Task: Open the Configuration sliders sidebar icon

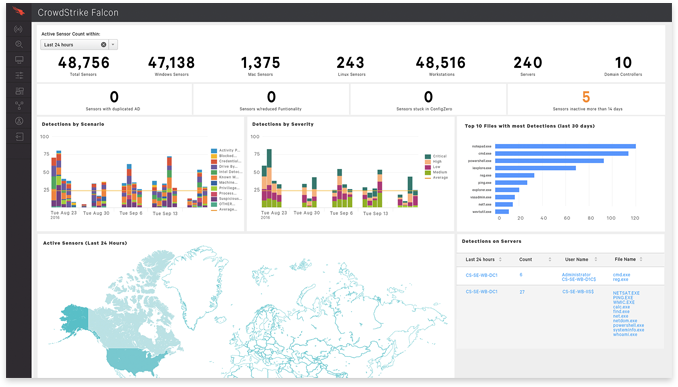Action: 19,75
